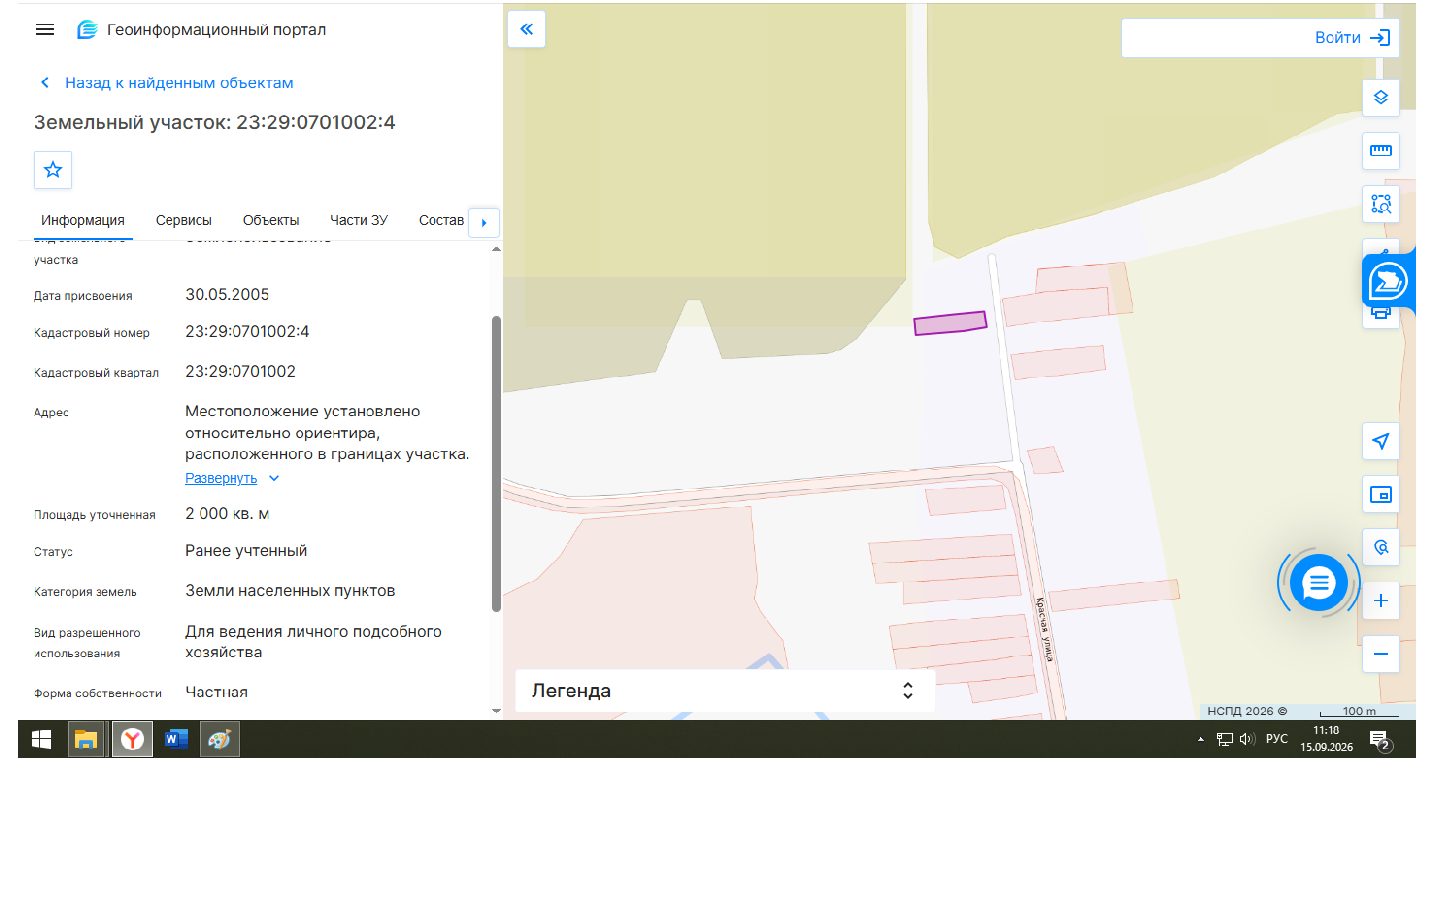Click the date value 30.05.2005

[227, 295]
